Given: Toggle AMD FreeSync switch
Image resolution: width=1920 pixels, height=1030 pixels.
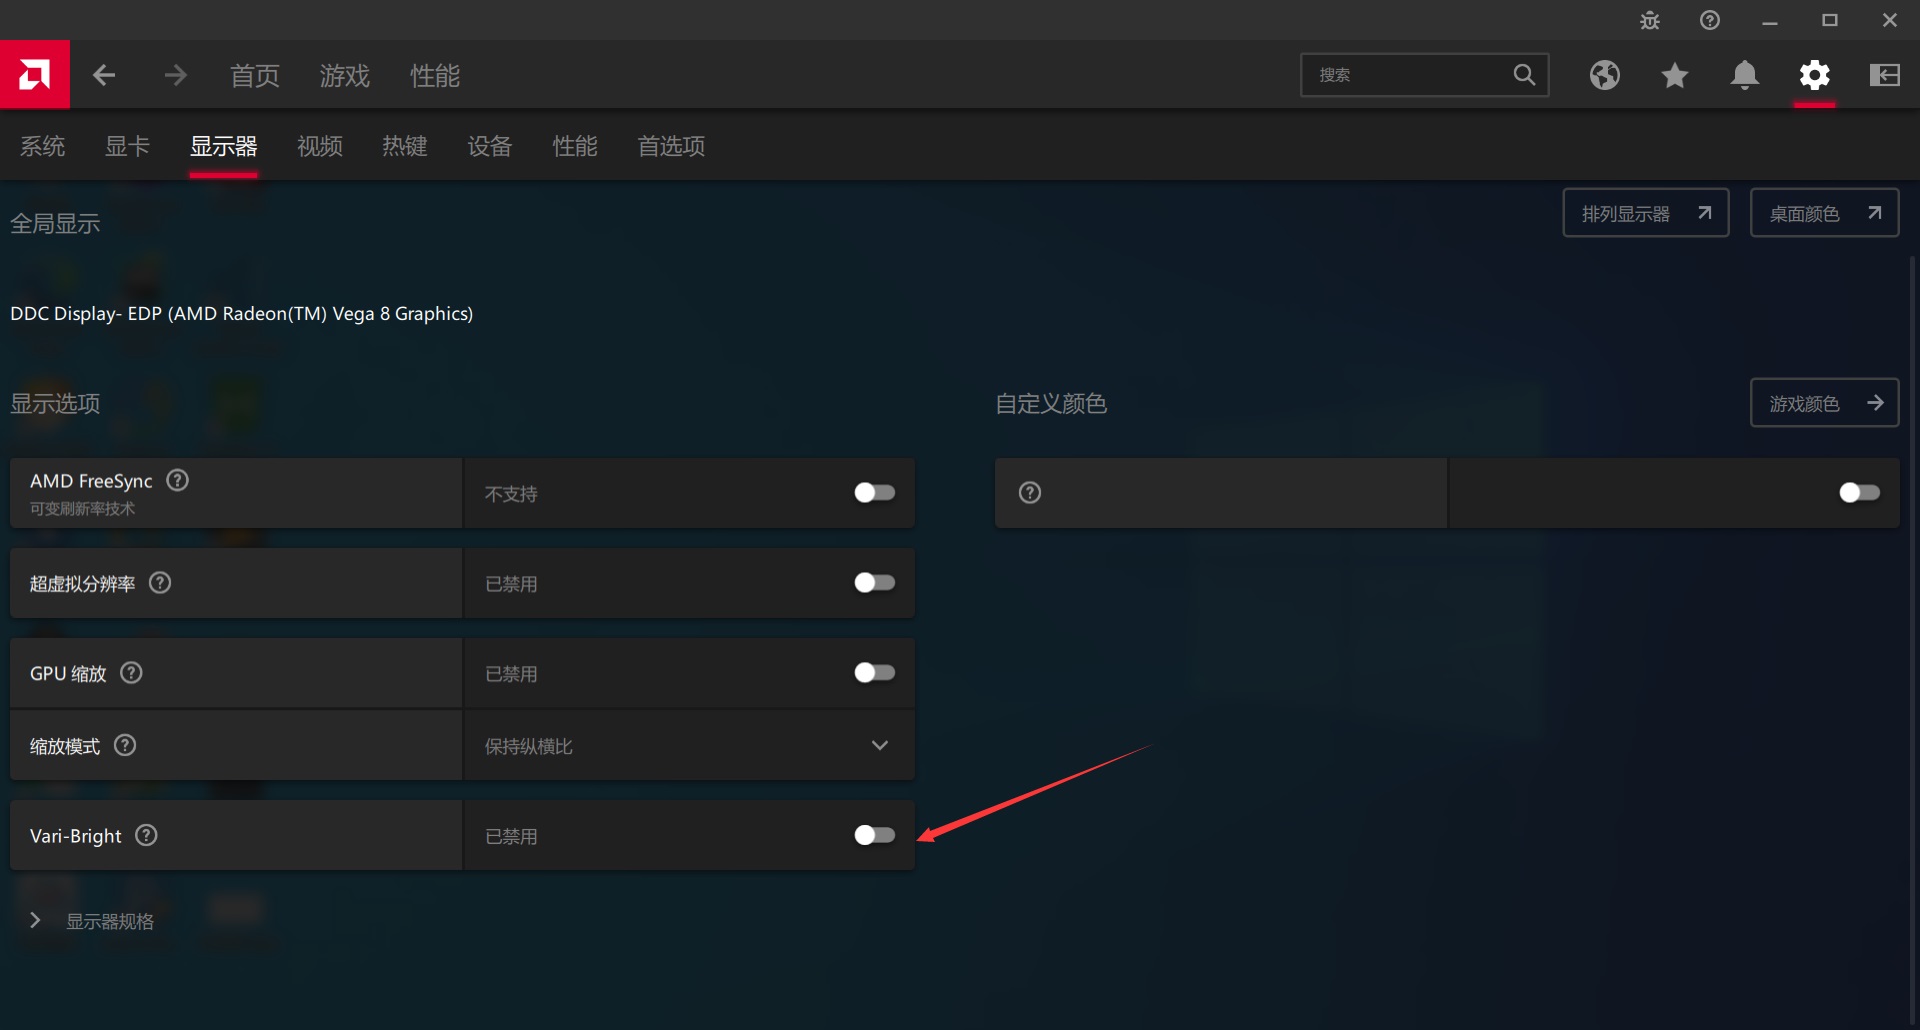Looking at the screenshot, I should point(875,493).
